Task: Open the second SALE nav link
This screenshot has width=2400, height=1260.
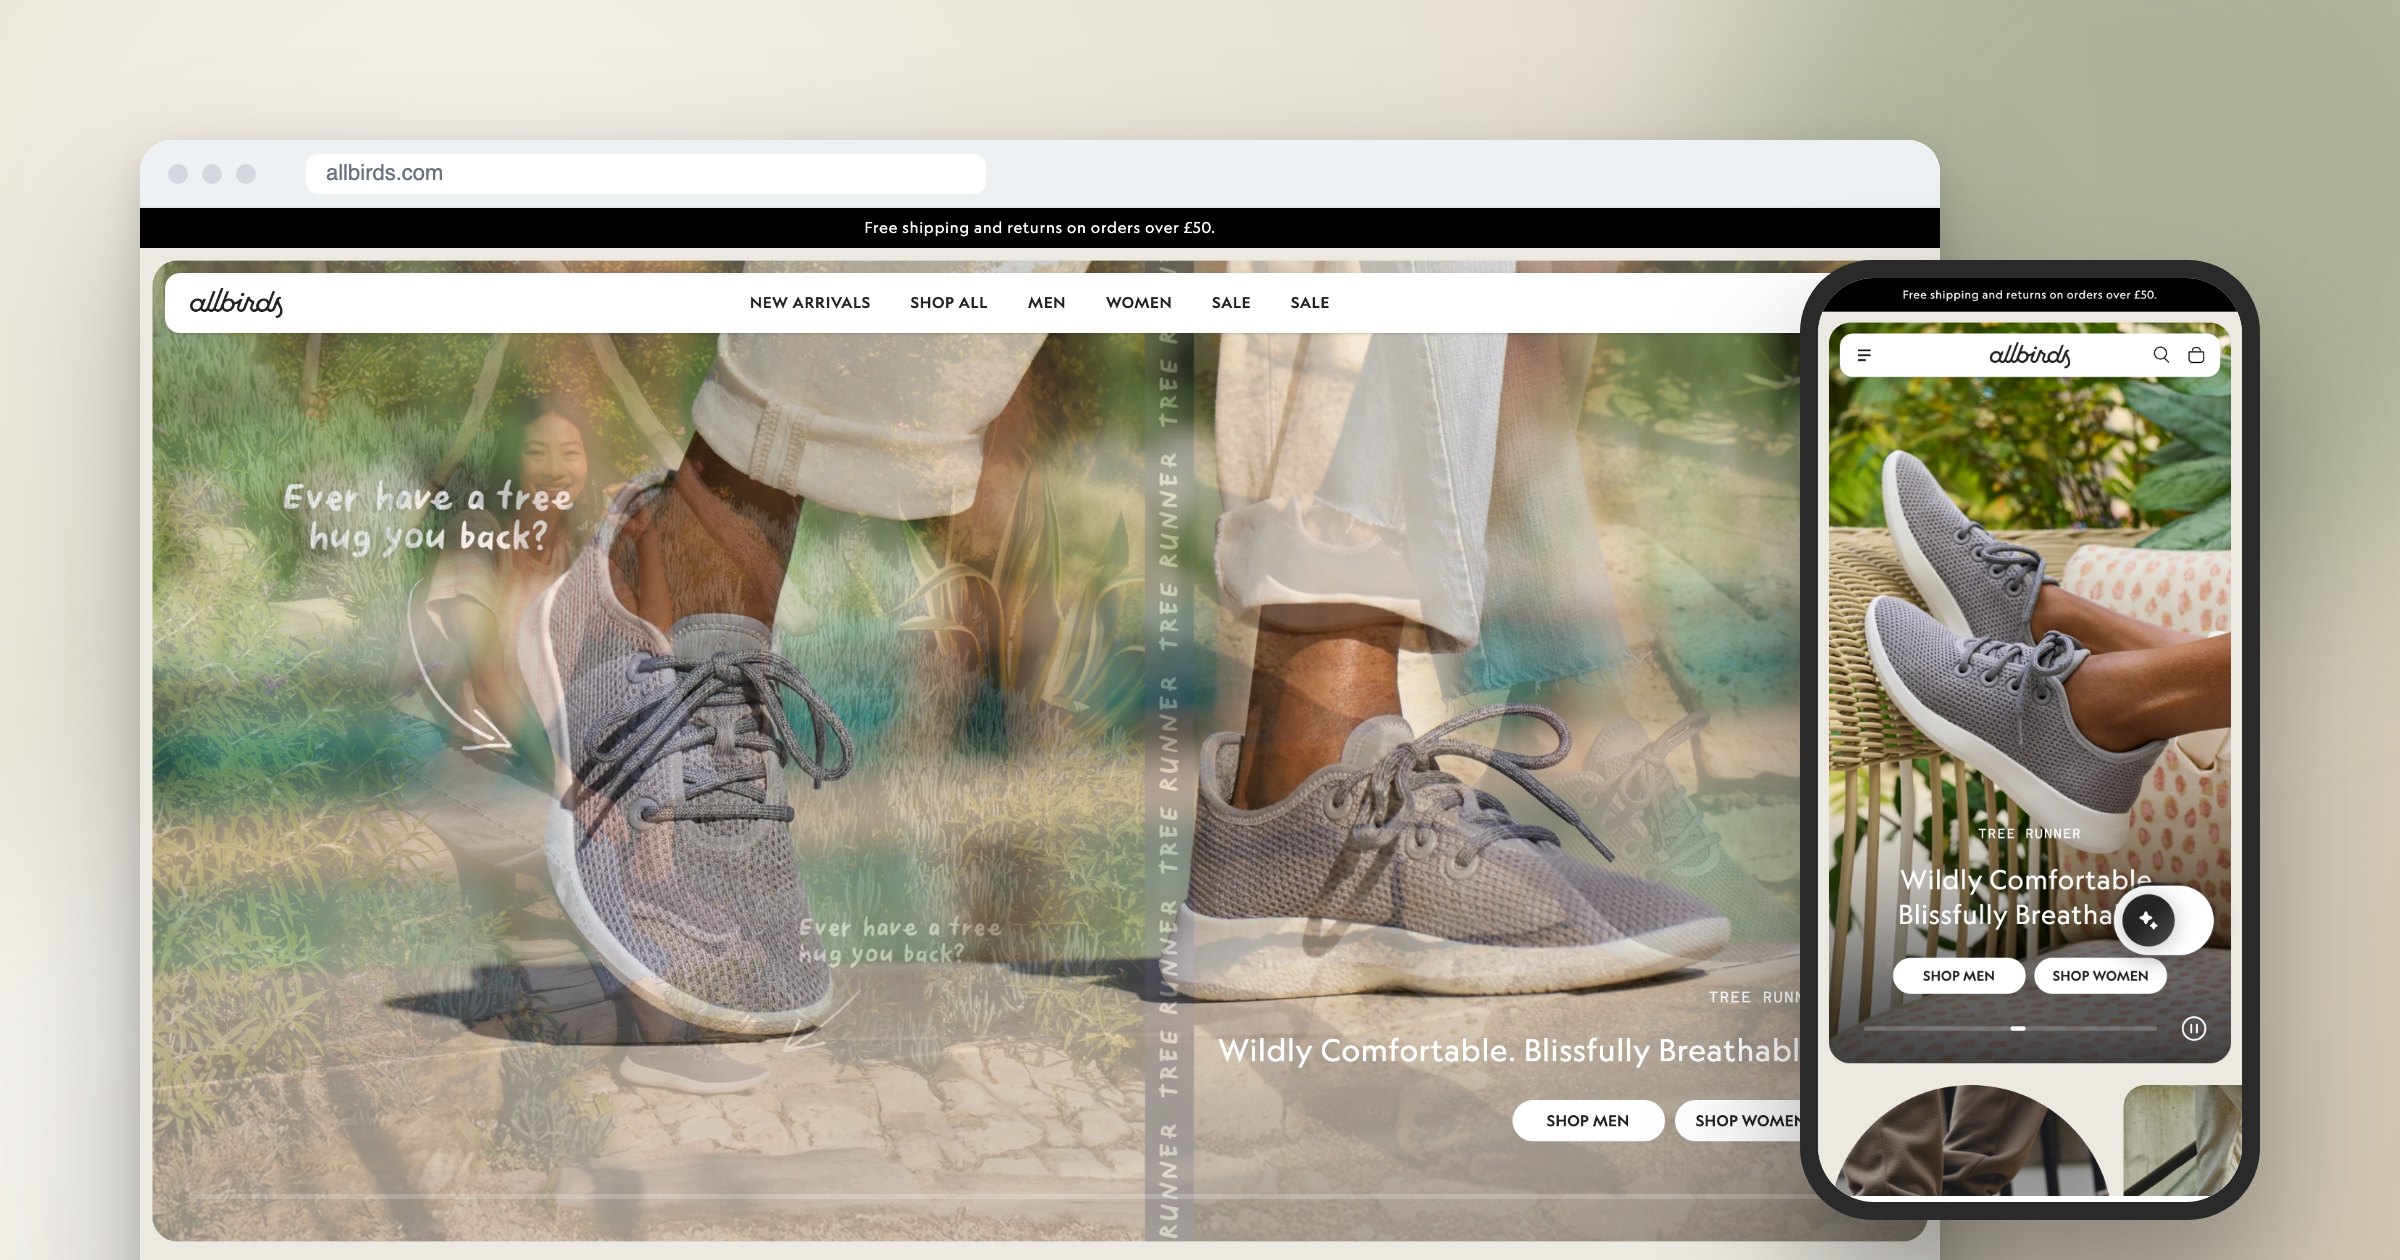Action: 1310,303
